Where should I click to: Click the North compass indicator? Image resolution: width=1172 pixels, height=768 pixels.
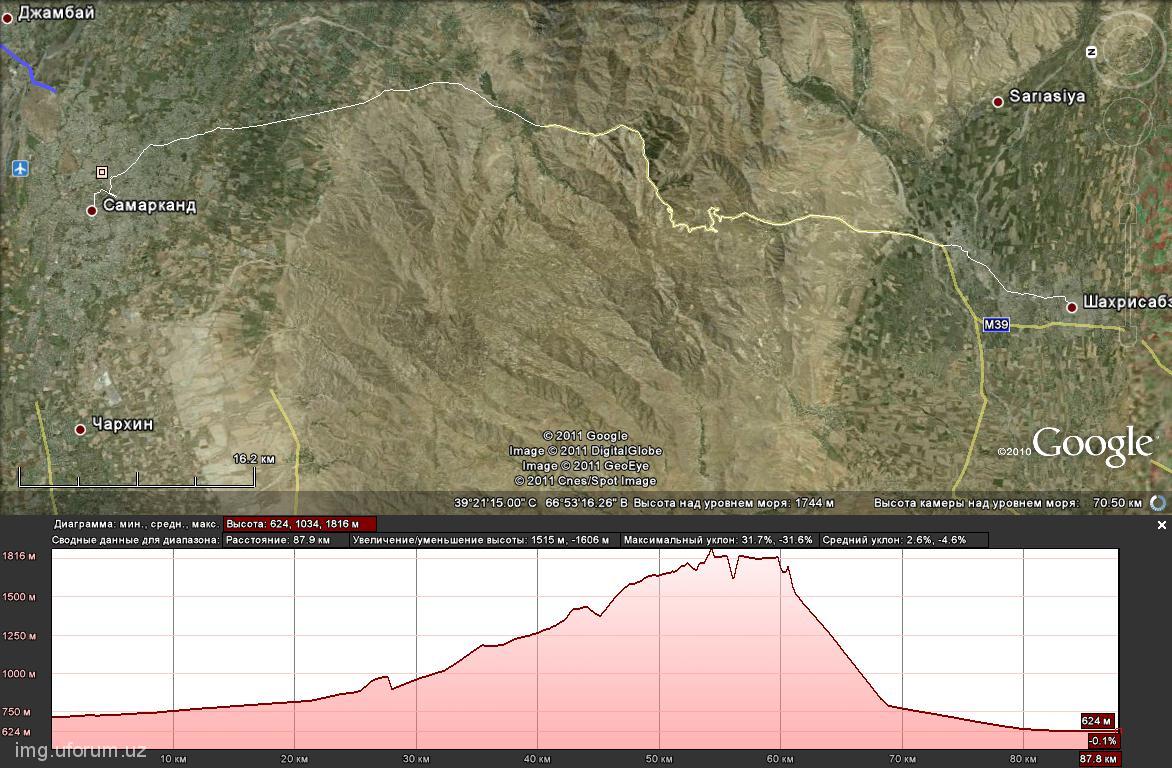tap(1092, 52)
